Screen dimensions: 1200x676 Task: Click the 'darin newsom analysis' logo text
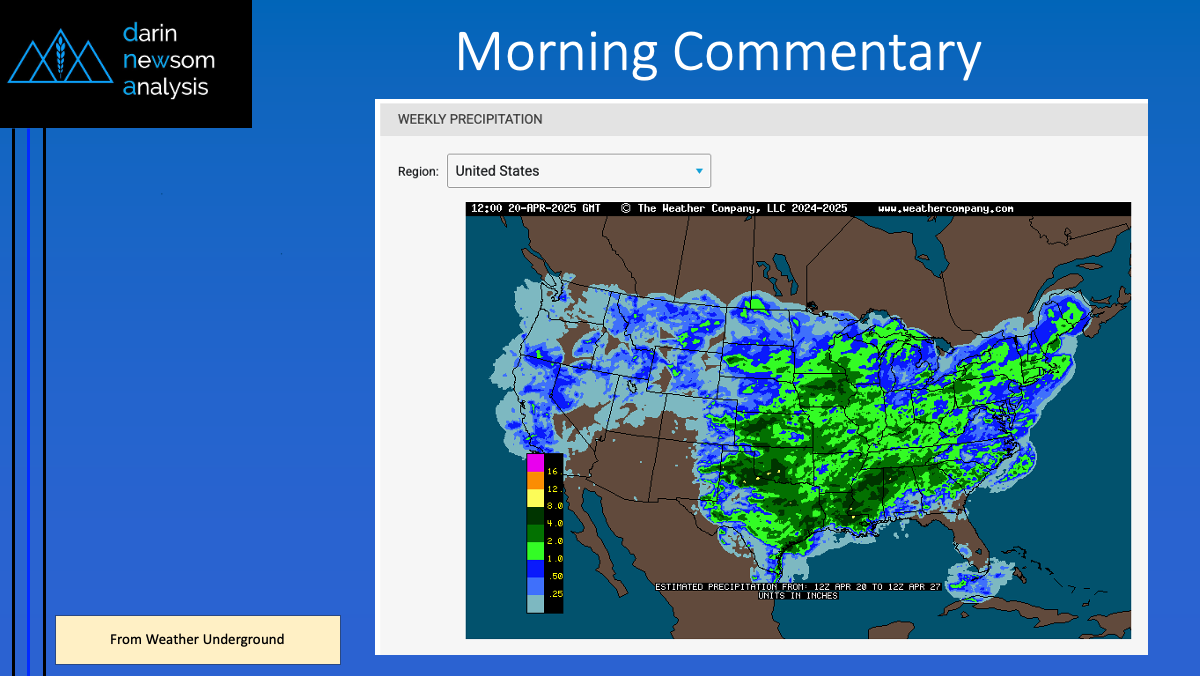168,61
